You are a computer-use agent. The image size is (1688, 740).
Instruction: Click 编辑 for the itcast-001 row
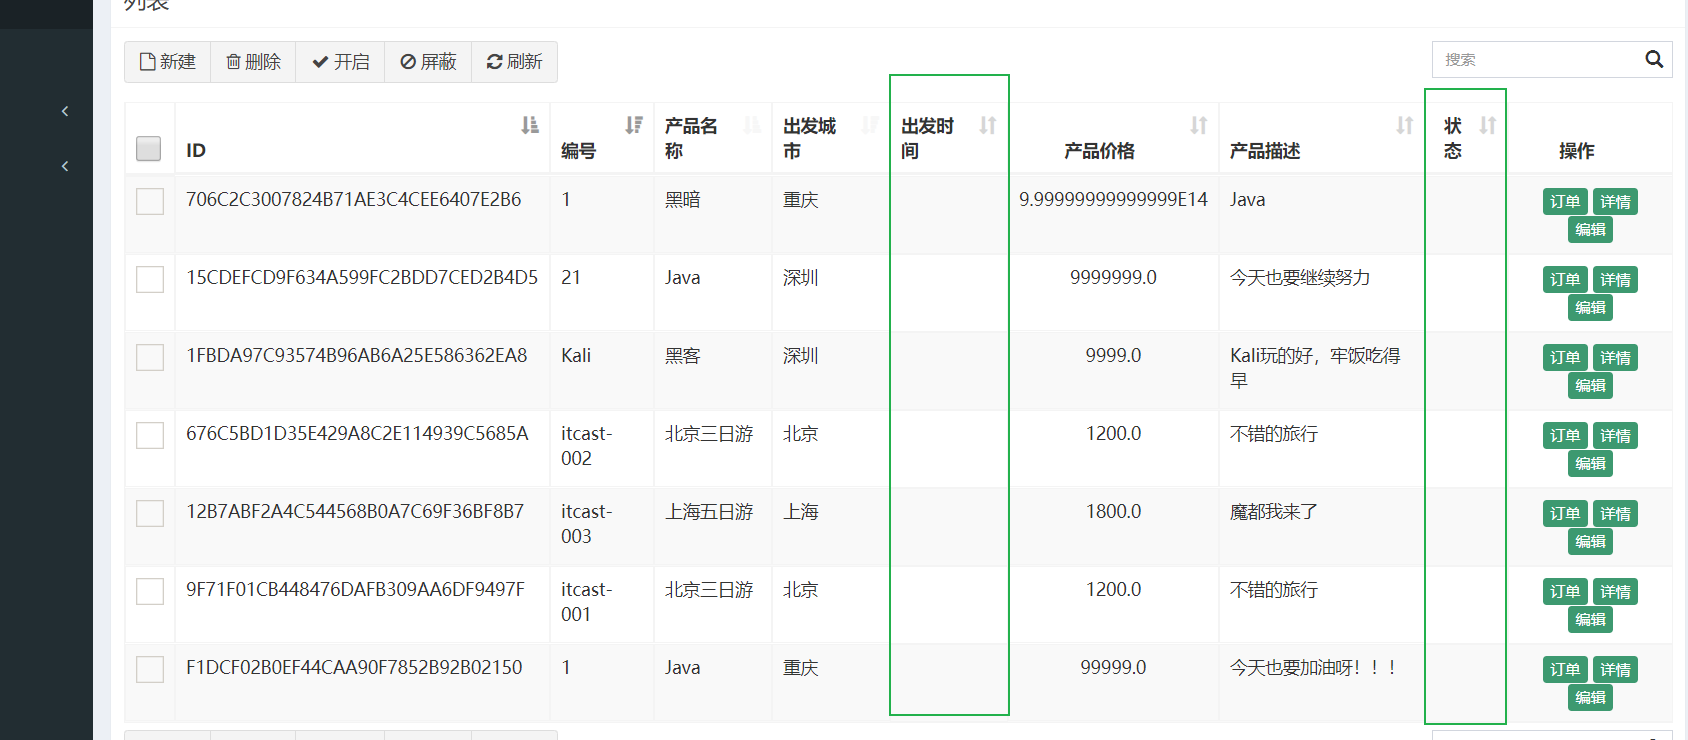(x=1590, y=620)
